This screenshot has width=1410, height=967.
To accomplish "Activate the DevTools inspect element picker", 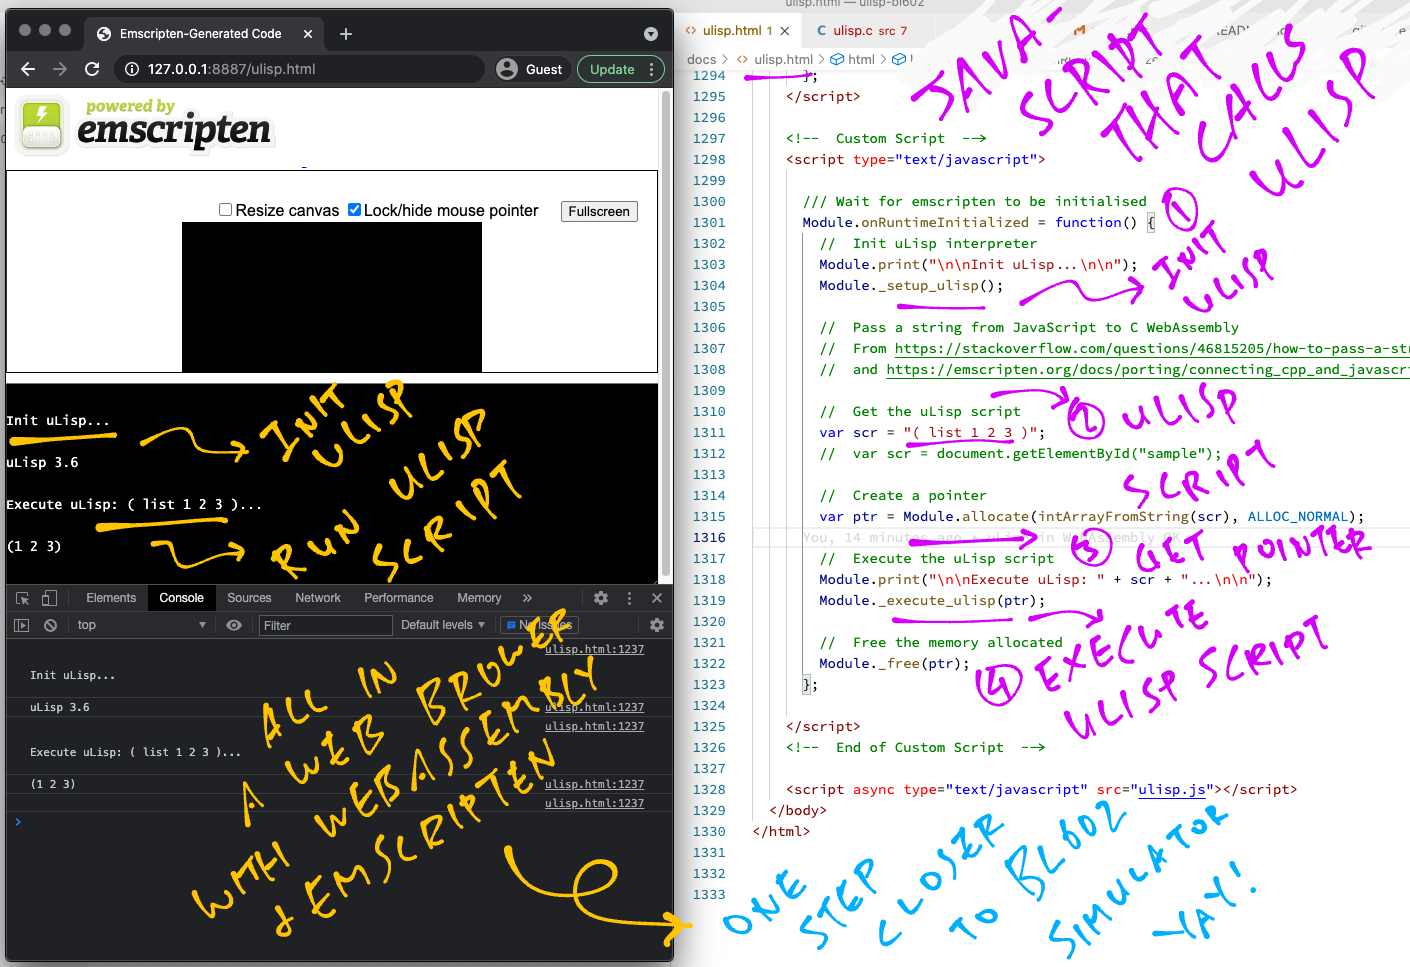I will pyautogui.click(x=22, y=598).
